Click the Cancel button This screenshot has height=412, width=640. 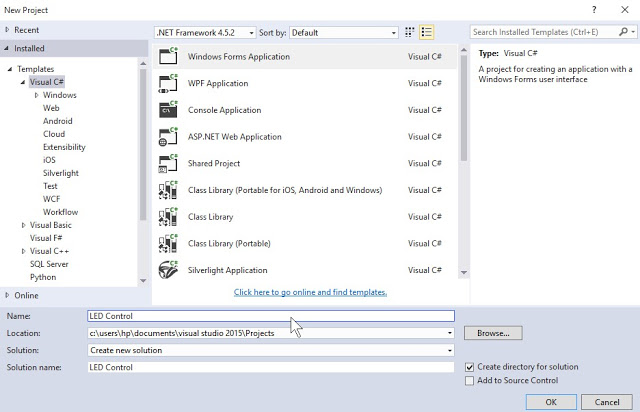pyautogui.click(x=607, y=402)
